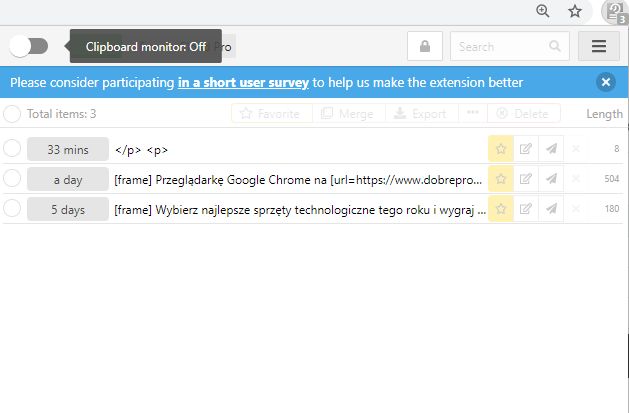Sort items by Length column
This screenshot has height=413, width=629.
604,114
